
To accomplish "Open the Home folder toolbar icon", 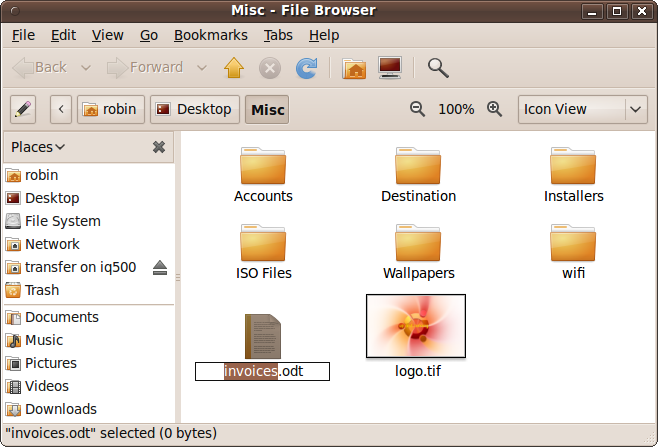I will click(354, 68).
